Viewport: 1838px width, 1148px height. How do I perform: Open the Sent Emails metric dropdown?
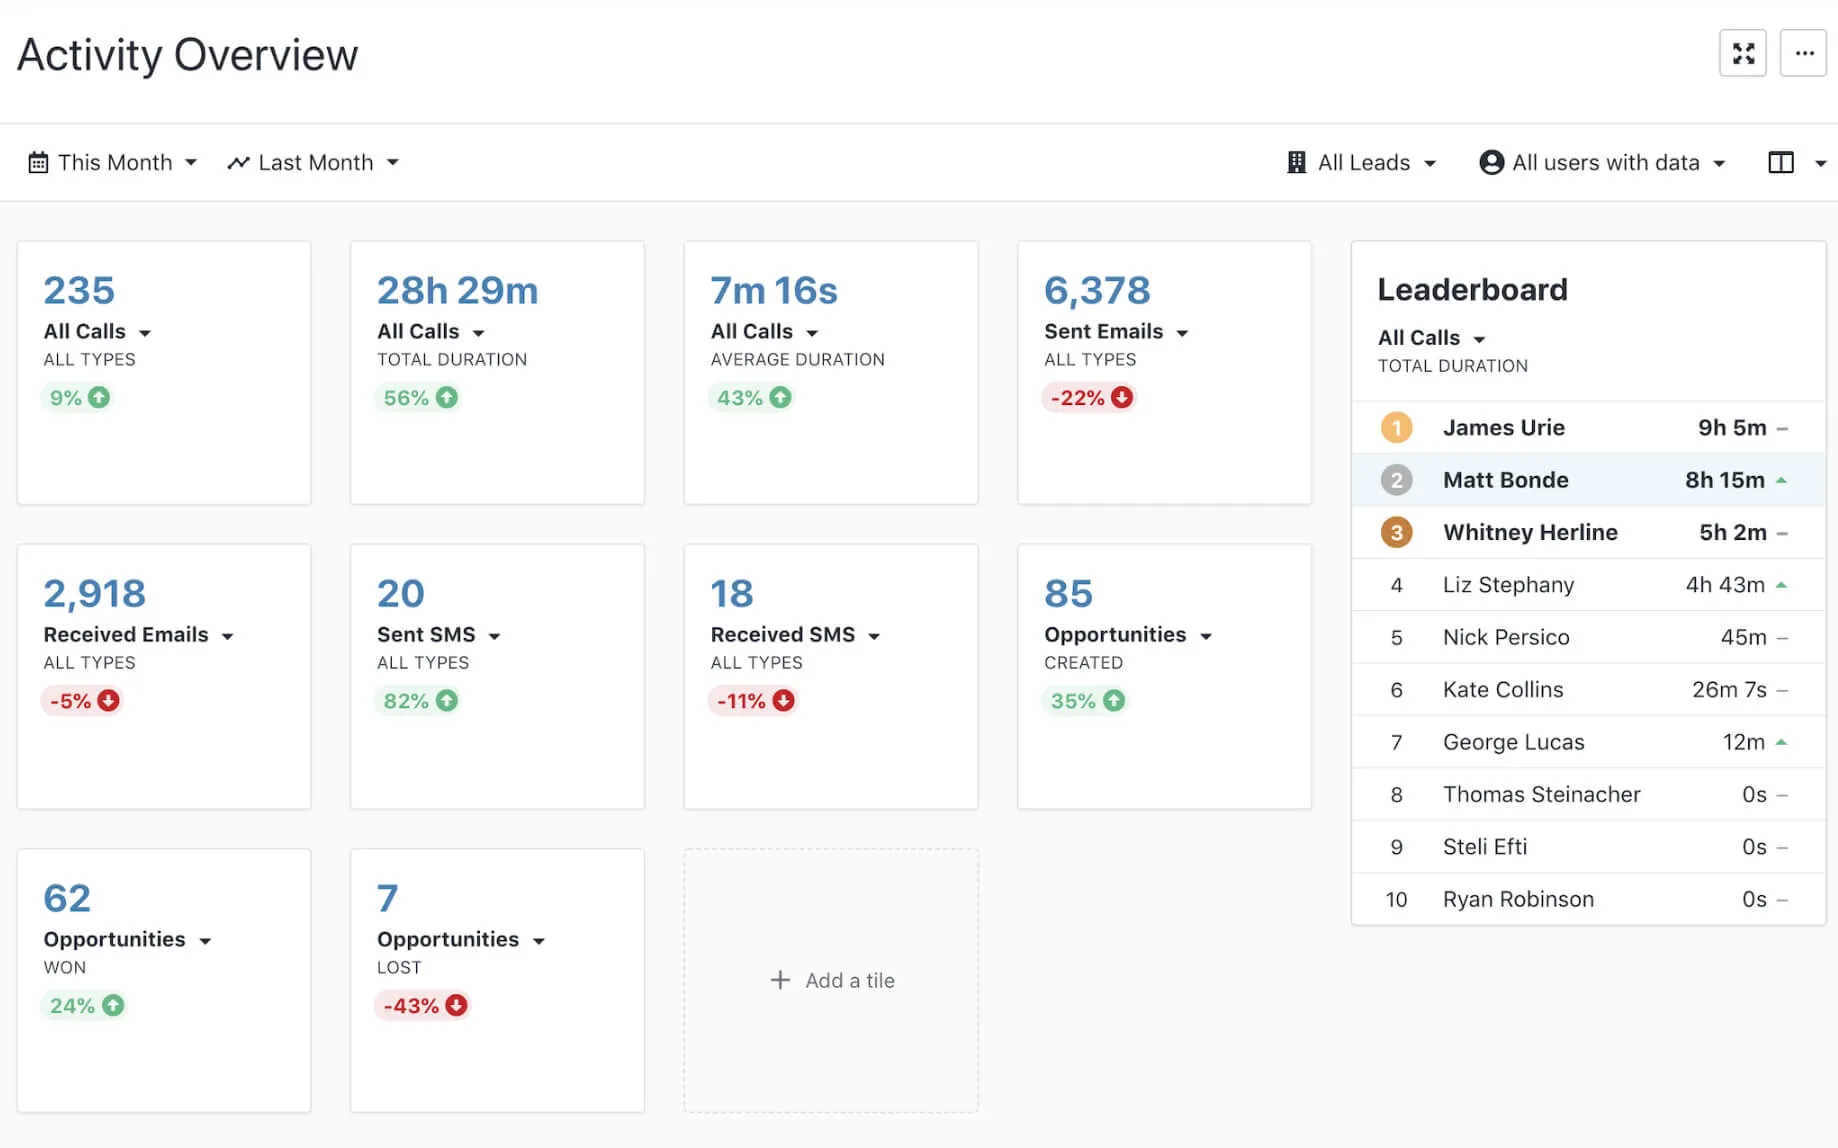click(x=1183, y=331)
